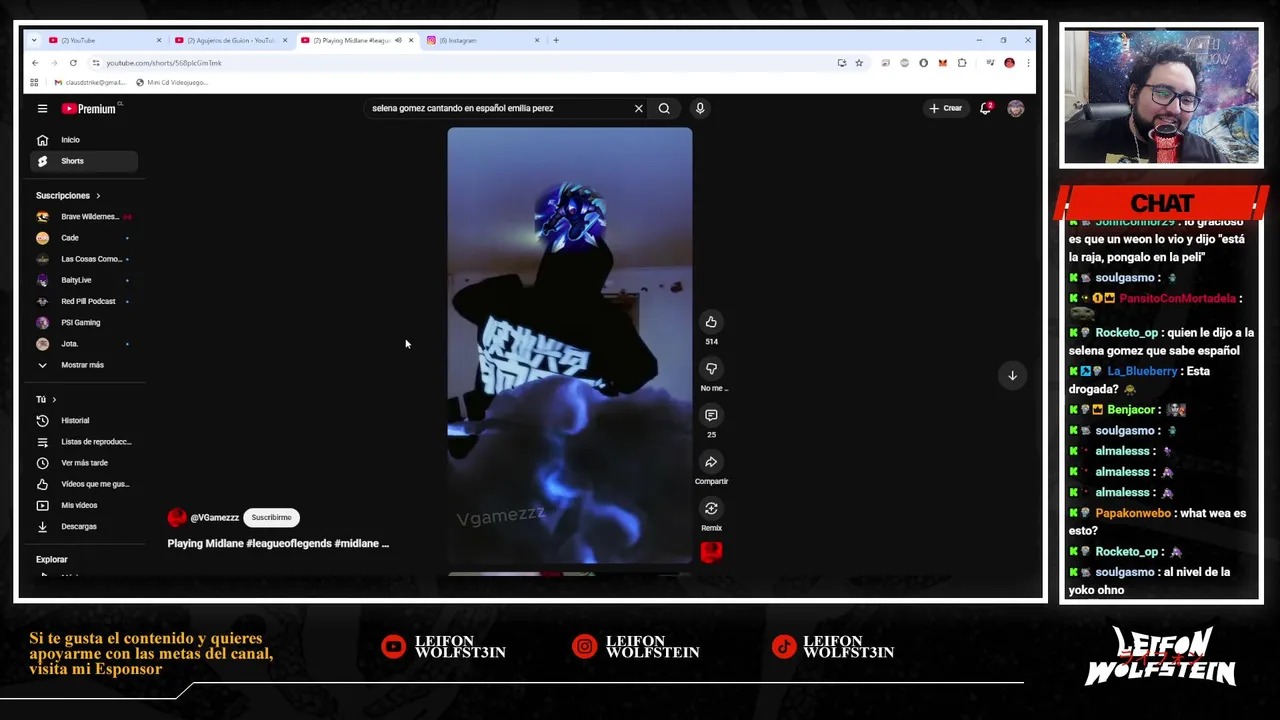
Task: Open the notifications bell
Action: coord(985,108)
